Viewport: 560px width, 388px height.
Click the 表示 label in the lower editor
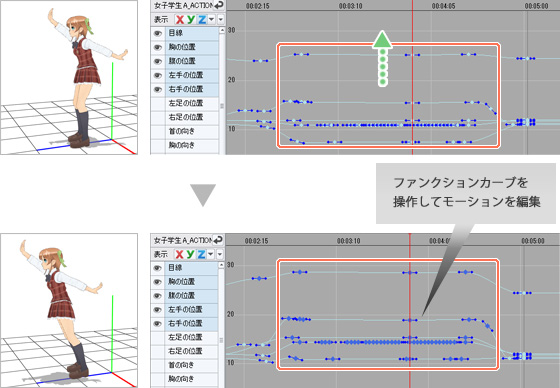[161, 254]
